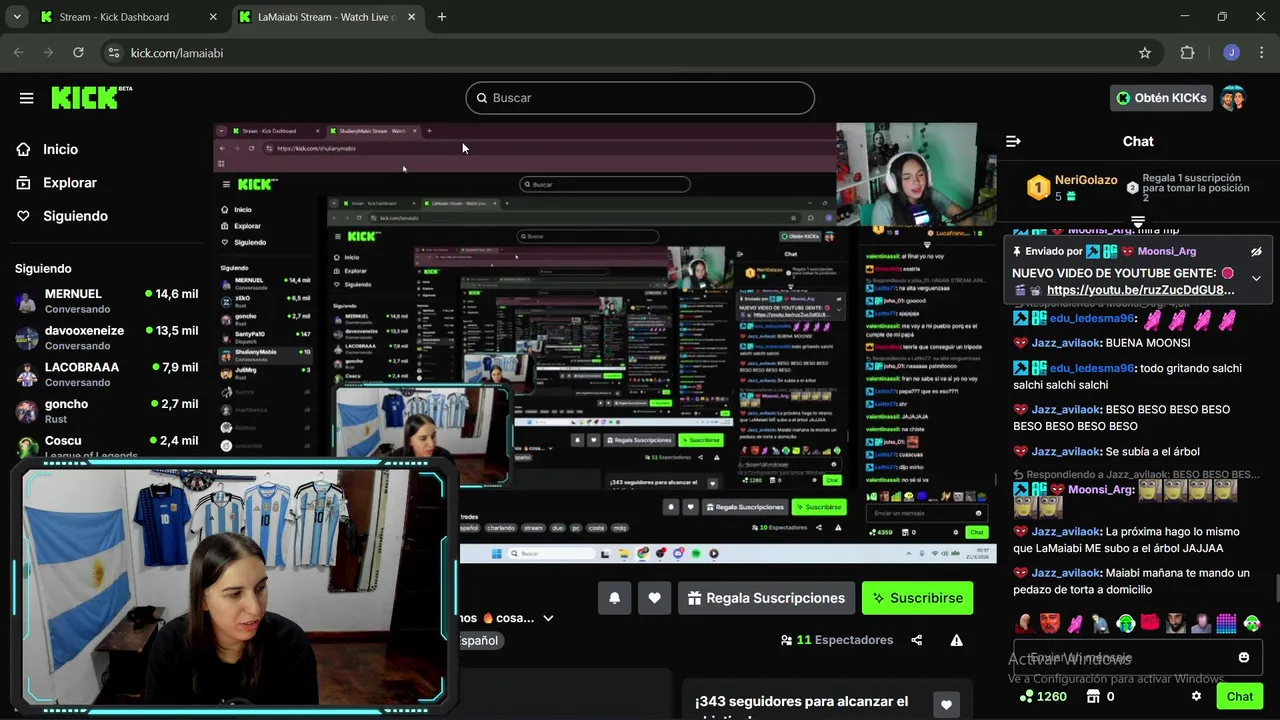The width and height of the screenshot is (1280, 720).
Task: Share the stream with the share icon
Action: [x=917, y=640]
